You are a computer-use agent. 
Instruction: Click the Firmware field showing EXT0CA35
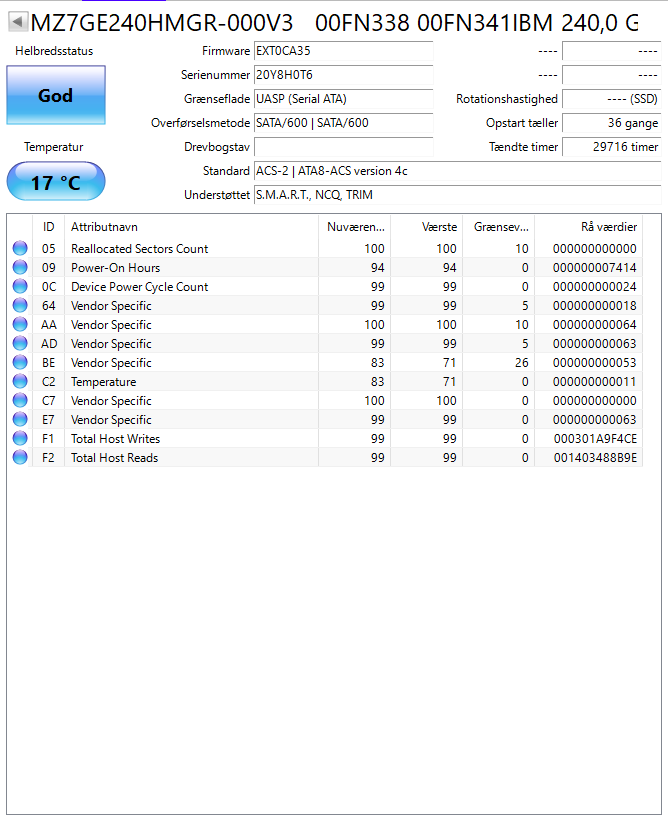pyautogui.click(x=343, y=51)
